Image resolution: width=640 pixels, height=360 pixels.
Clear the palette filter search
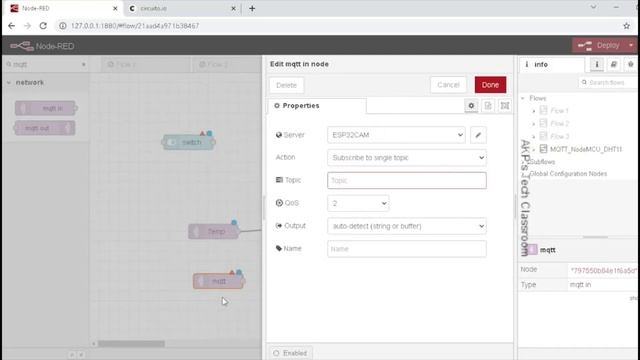(84, 64)
